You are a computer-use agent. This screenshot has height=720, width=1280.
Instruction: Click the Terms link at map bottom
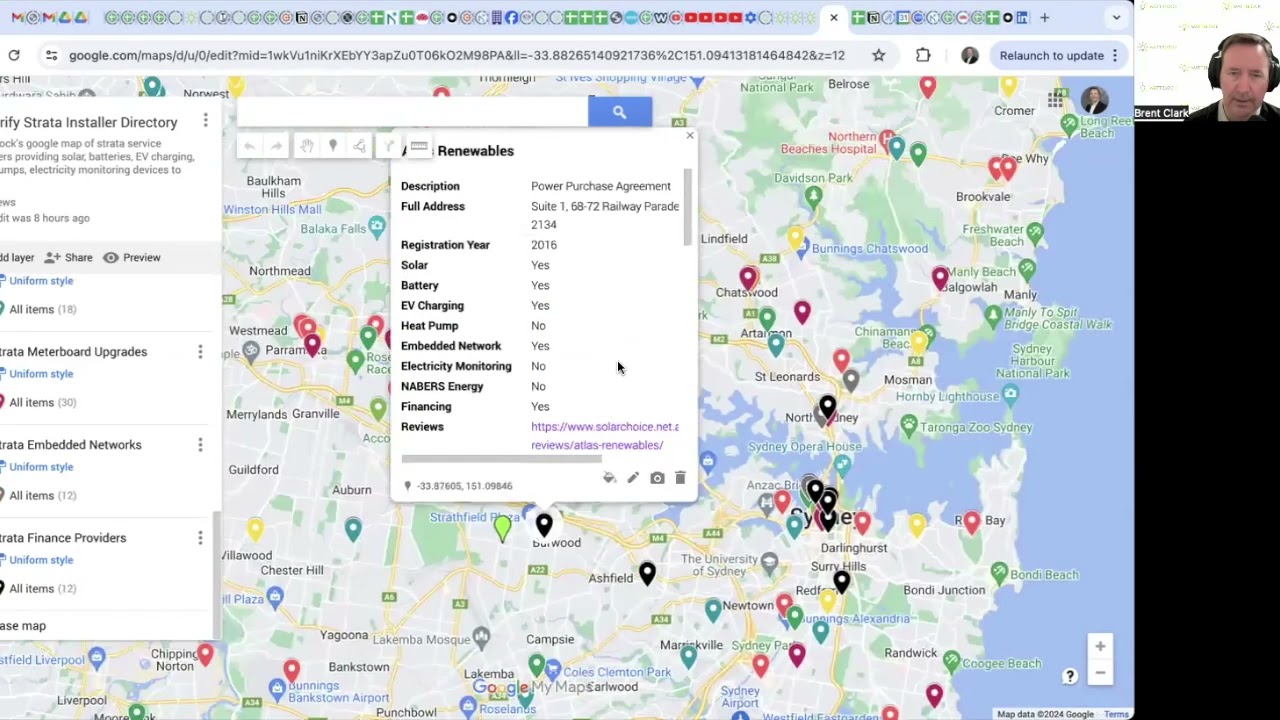tap(1116, 714)
